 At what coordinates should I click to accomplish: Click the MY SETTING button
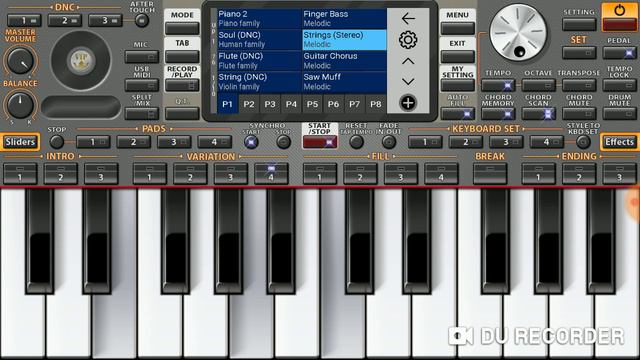[458, 85]
